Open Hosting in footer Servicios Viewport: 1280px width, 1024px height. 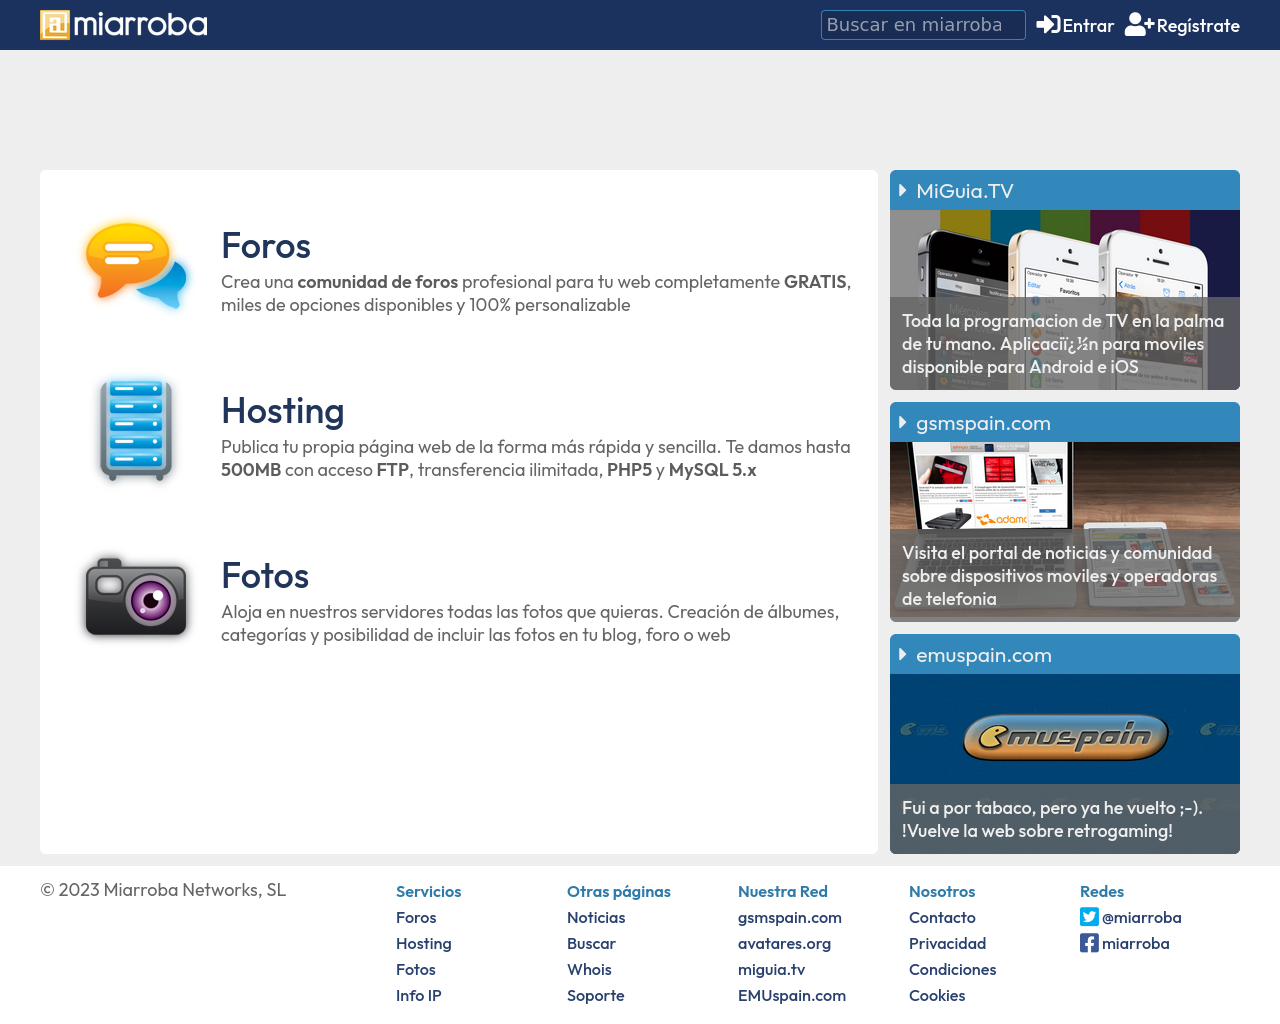424,943
